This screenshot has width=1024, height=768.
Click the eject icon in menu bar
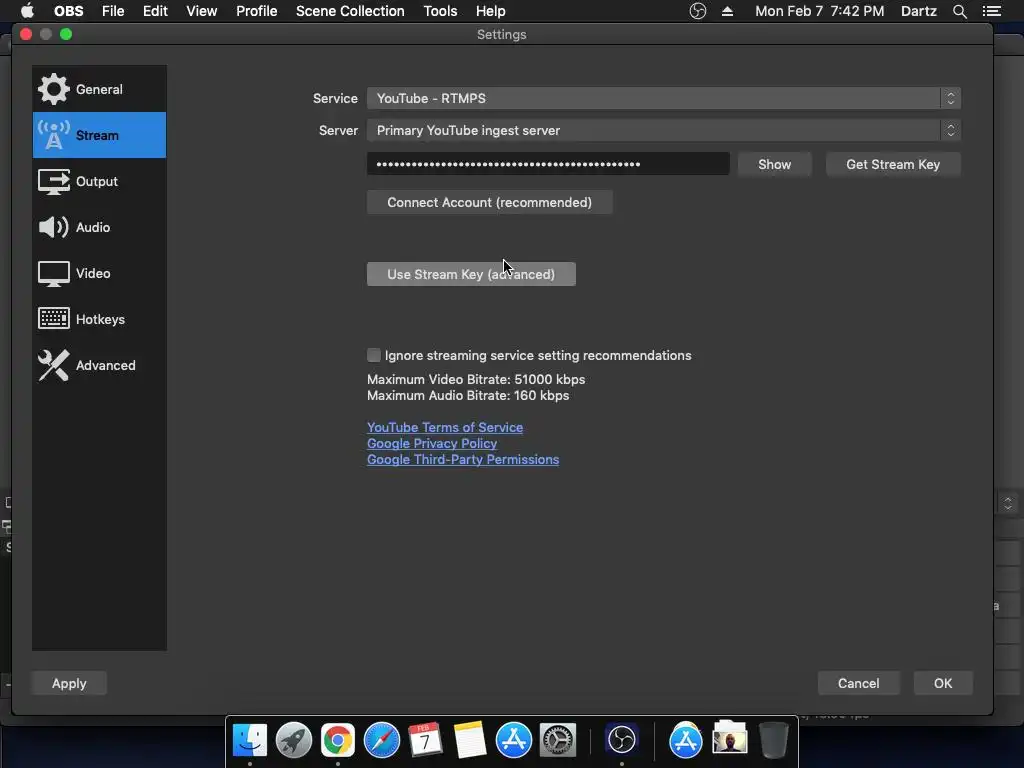728,11
